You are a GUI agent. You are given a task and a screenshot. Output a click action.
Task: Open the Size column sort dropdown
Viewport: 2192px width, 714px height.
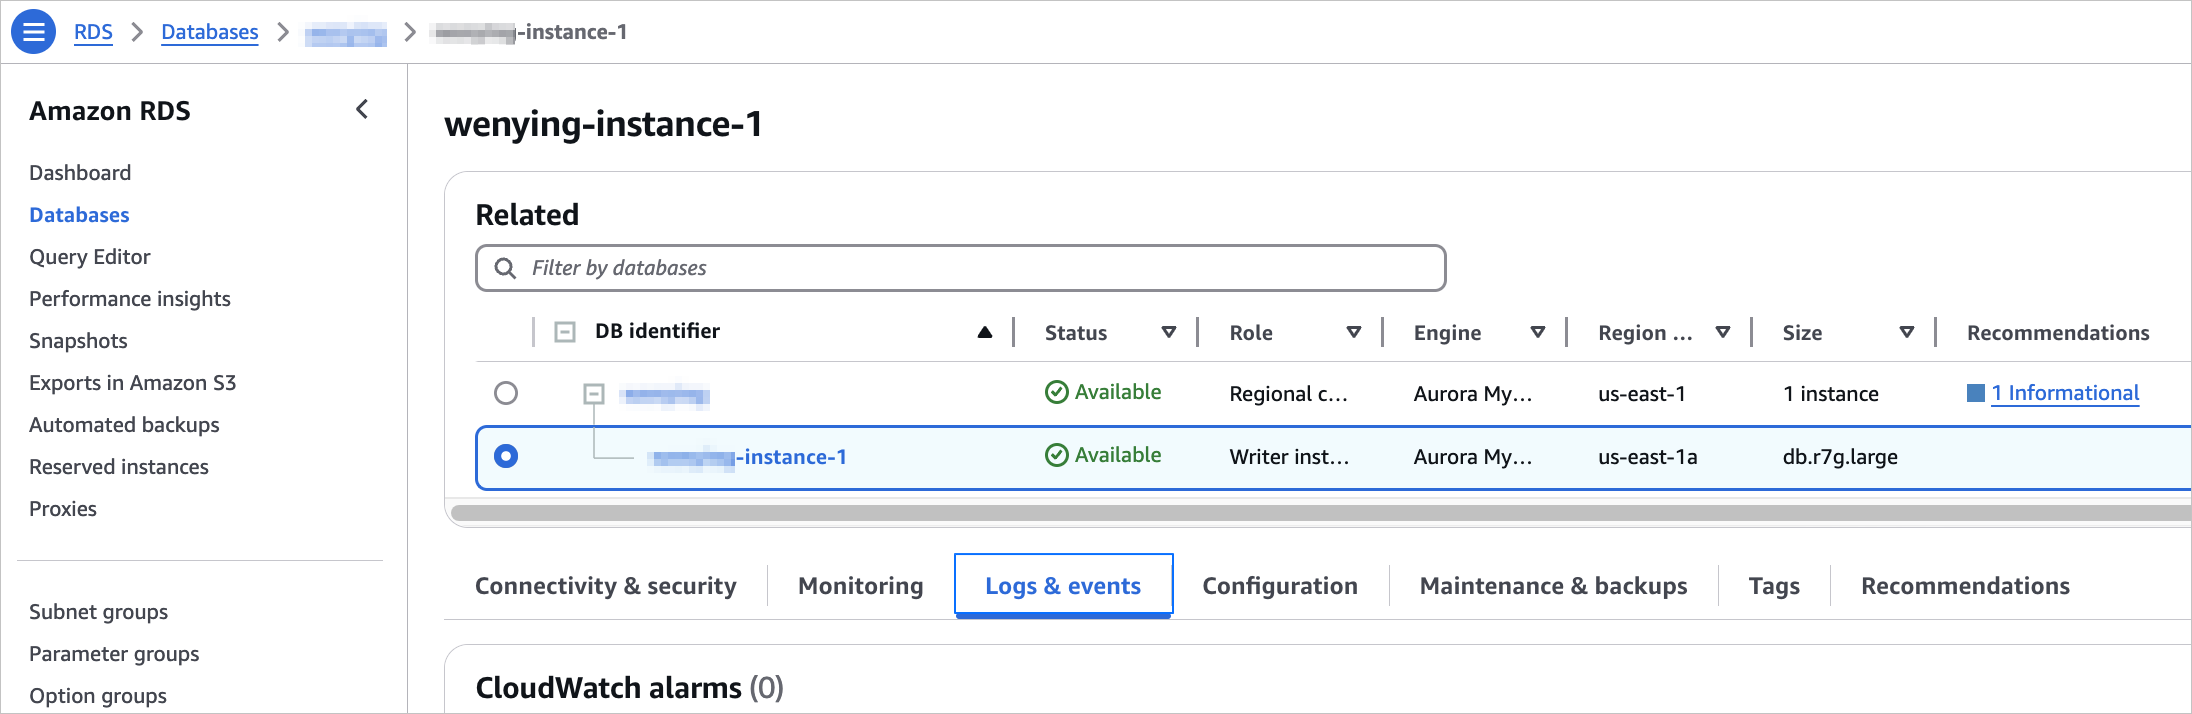click(x=1906, y=332)
